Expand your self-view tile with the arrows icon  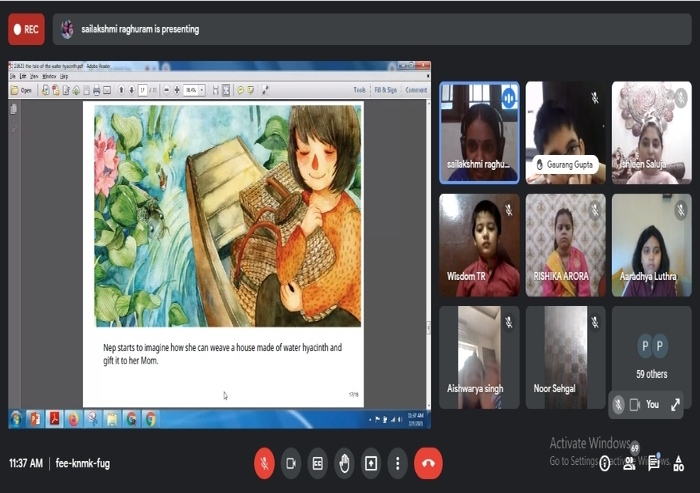tap(675, 405)
